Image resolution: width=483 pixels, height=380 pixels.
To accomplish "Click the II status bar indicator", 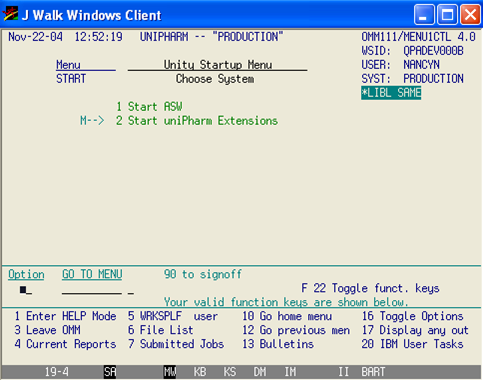I will [x=344, y=372].
